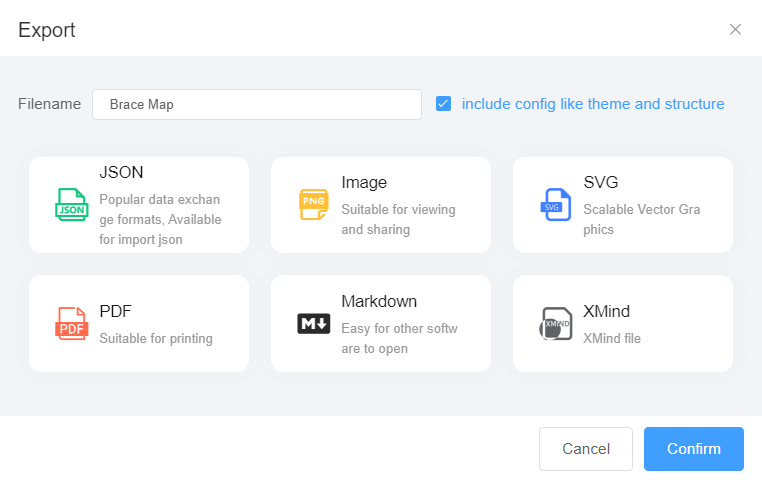This screenshot has height=486, width=762.
Task: Close the Export dialog with X
Action: coord(735,29)
